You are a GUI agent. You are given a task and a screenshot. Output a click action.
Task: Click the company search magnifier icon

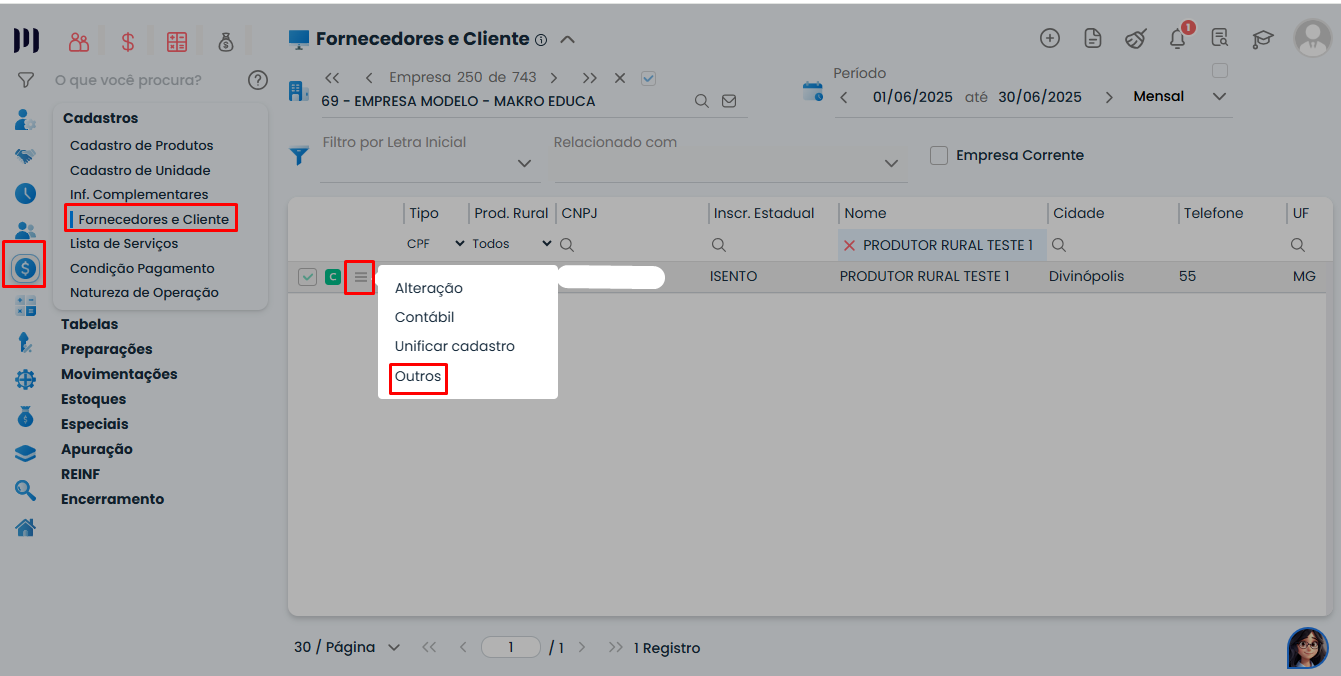[x=702, y=101]
